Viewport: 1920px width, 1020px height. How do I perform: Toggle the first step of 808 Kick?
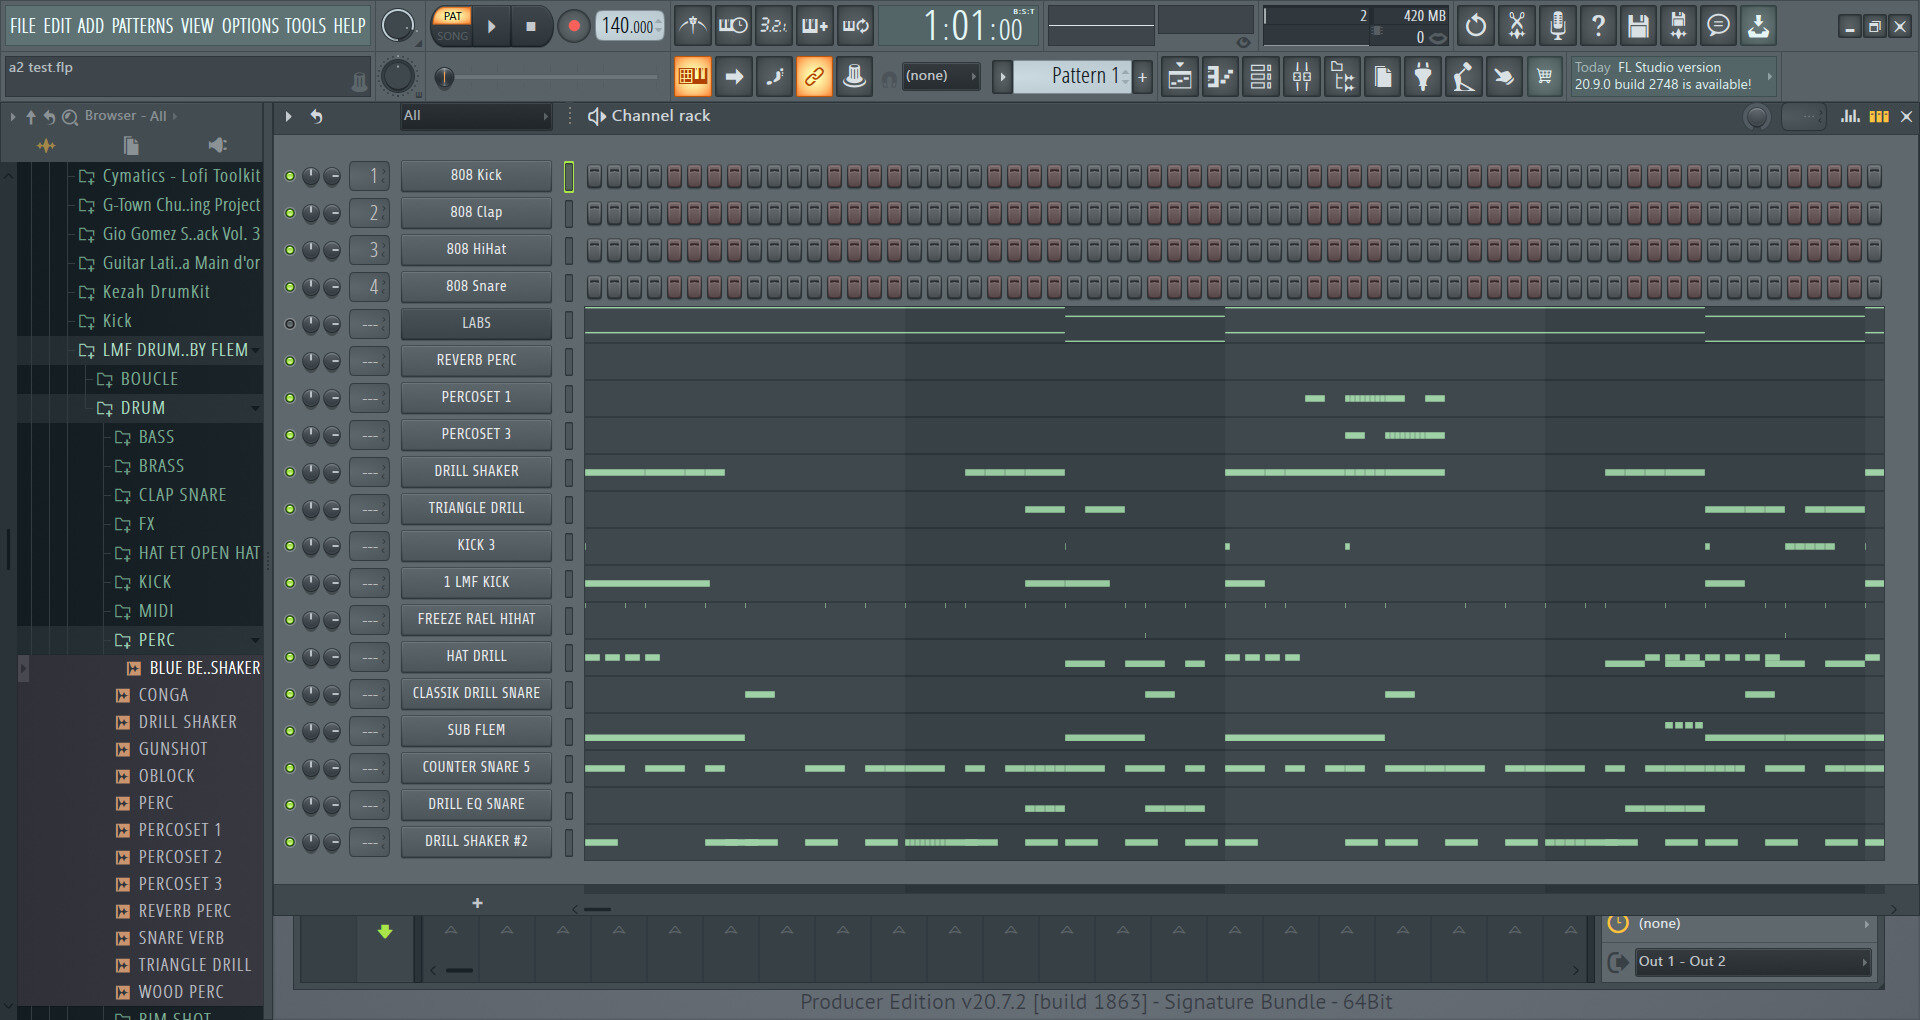(x=594, y=176)
